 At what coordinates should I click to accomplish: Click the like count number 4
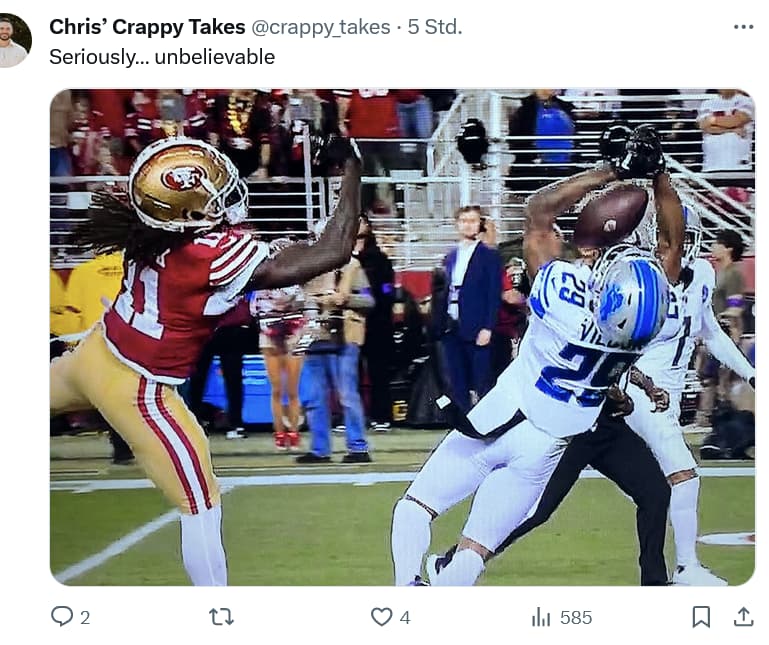pyautogui.click(x=405, y=618)
